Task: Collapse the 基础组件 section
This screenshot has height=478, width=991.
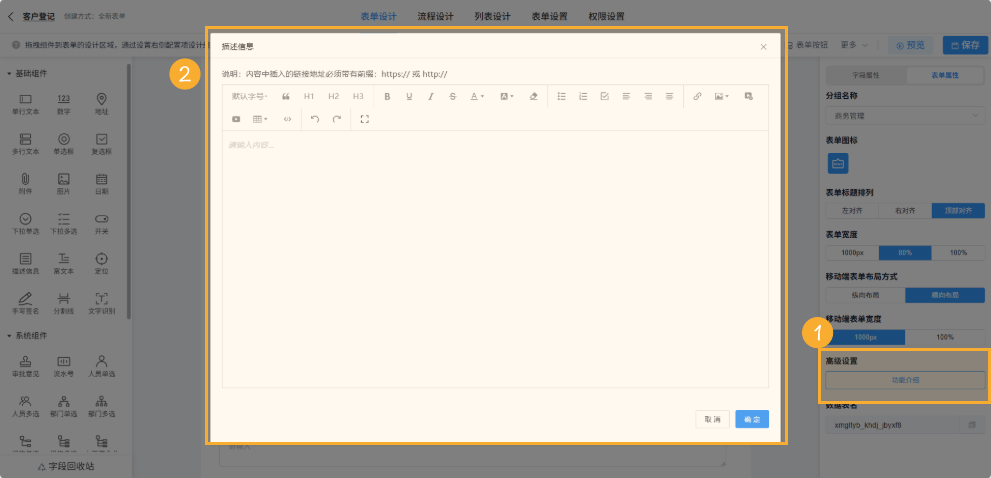Action: (9, 73)
